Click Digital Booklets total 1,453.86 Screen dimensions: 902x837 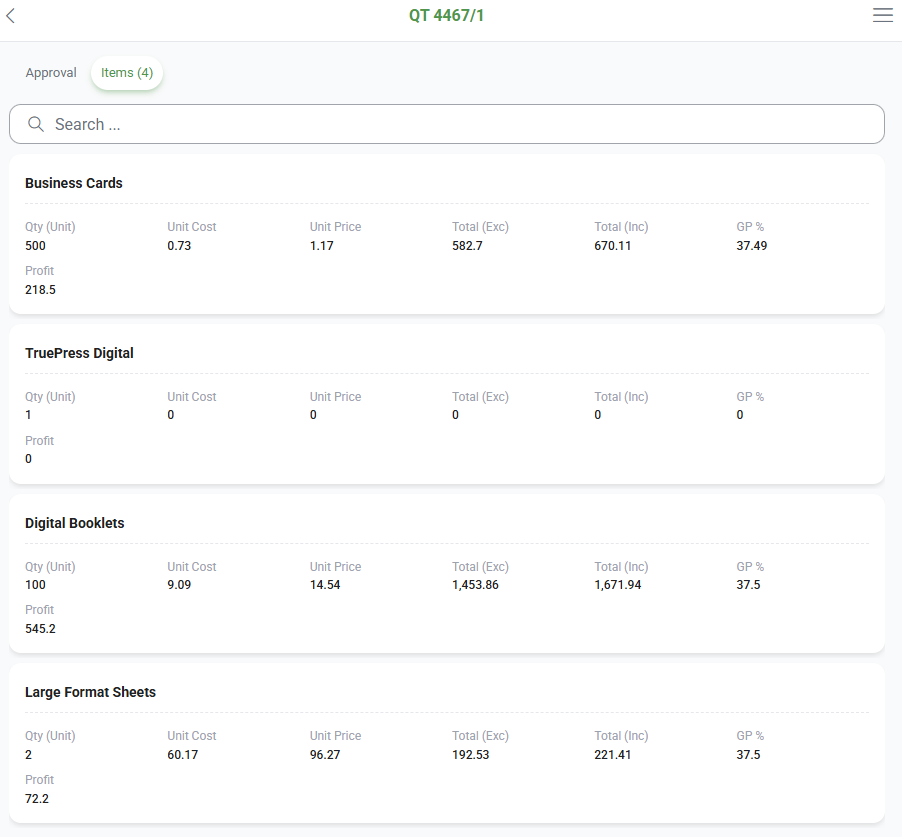[475, 585]
